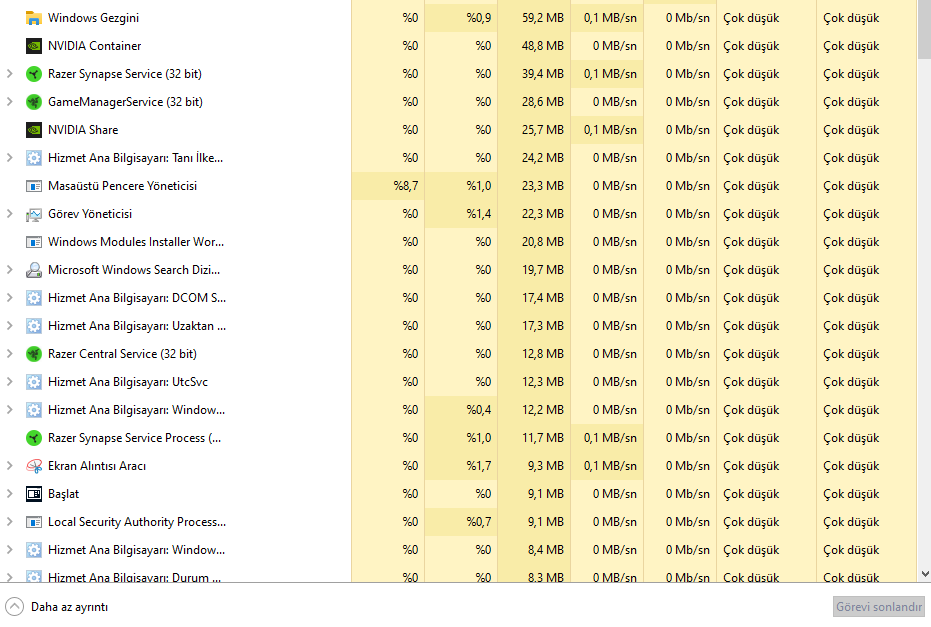
Task: Expand the GameManagerService (32 bit) group
Action: (x=10, y=102)
